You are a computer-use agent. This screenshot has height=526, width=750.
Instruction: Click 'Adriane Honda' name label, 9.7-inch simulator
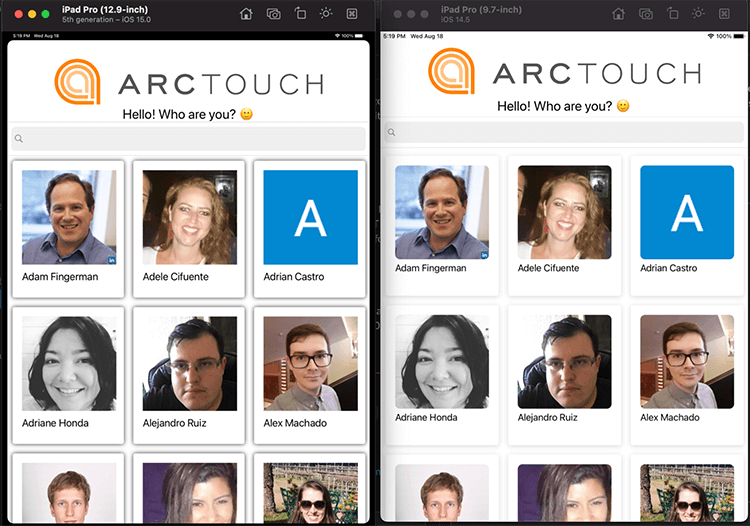click(x=426, y=417)
